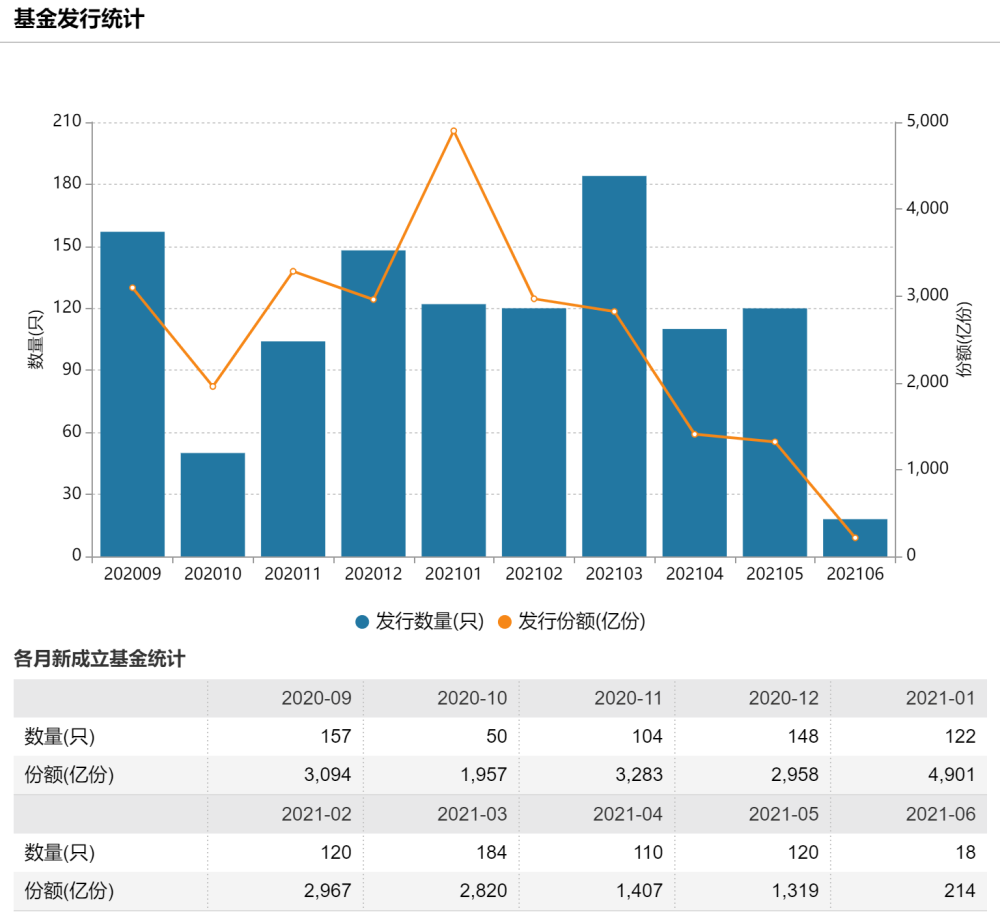Select the 202101 bar in chart
This screenshot has width=1000, height=923.
tap(454, 430)
